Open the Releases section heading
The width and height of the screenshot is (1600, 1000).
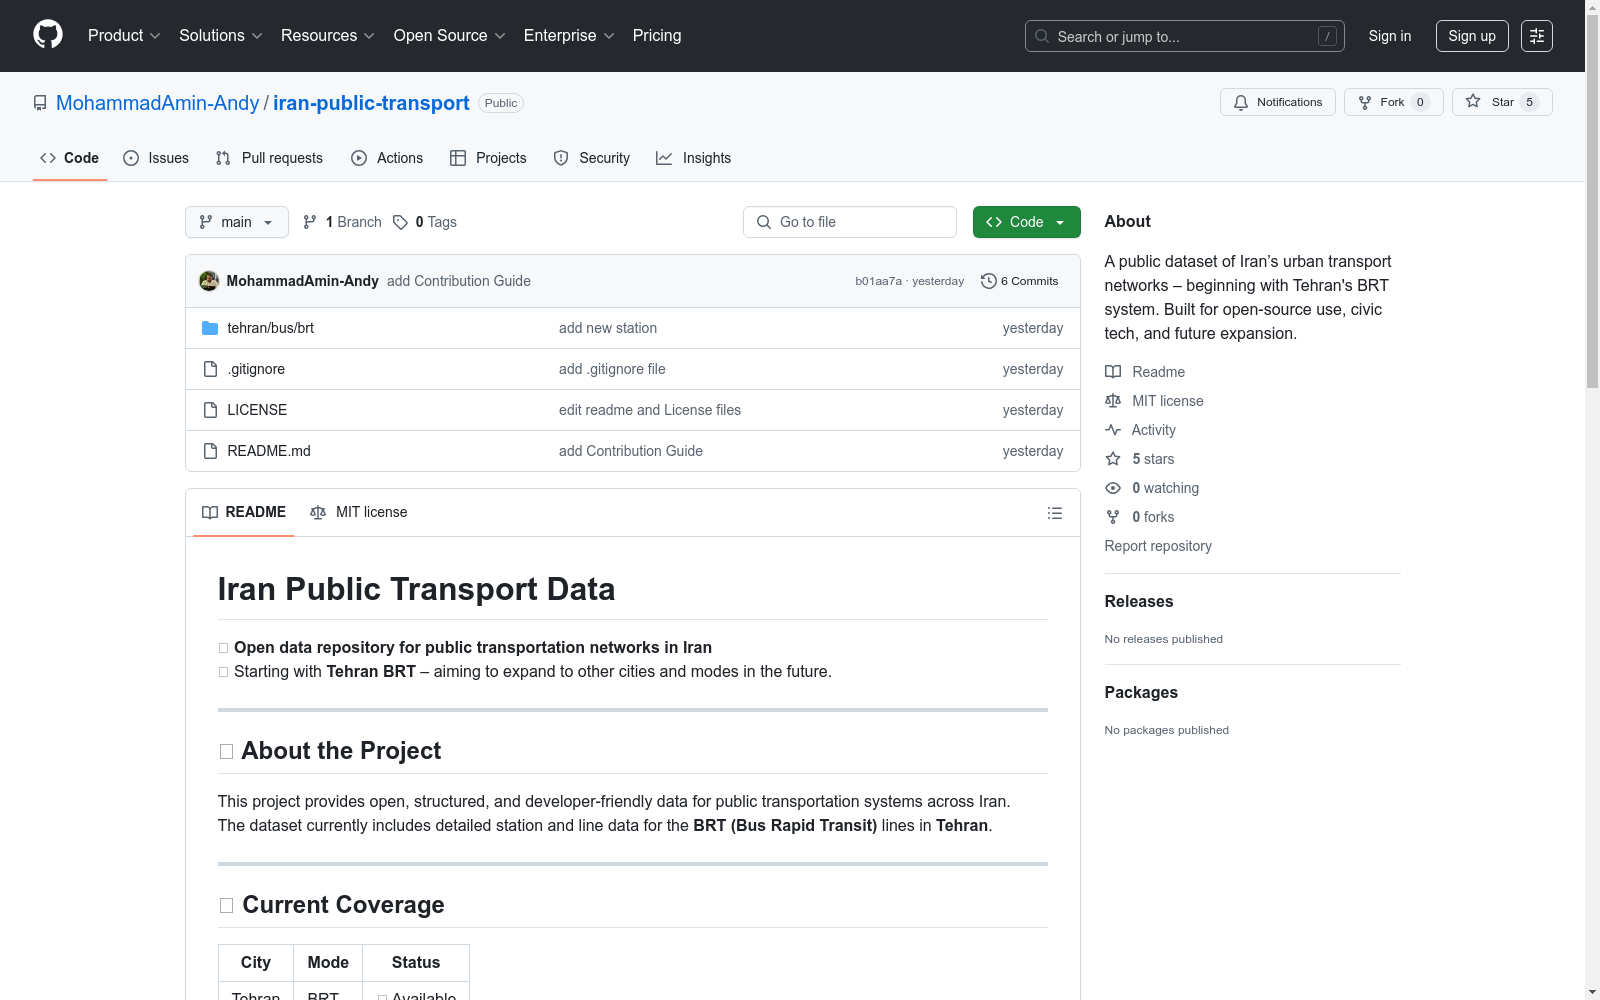click(1139, 601)
